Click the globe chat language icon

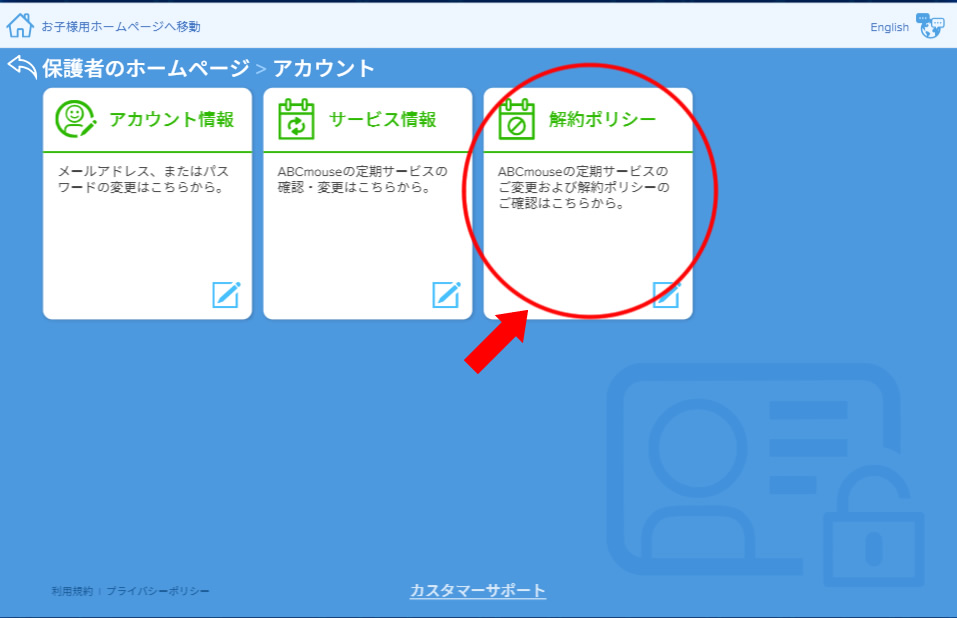coord(930,26)
